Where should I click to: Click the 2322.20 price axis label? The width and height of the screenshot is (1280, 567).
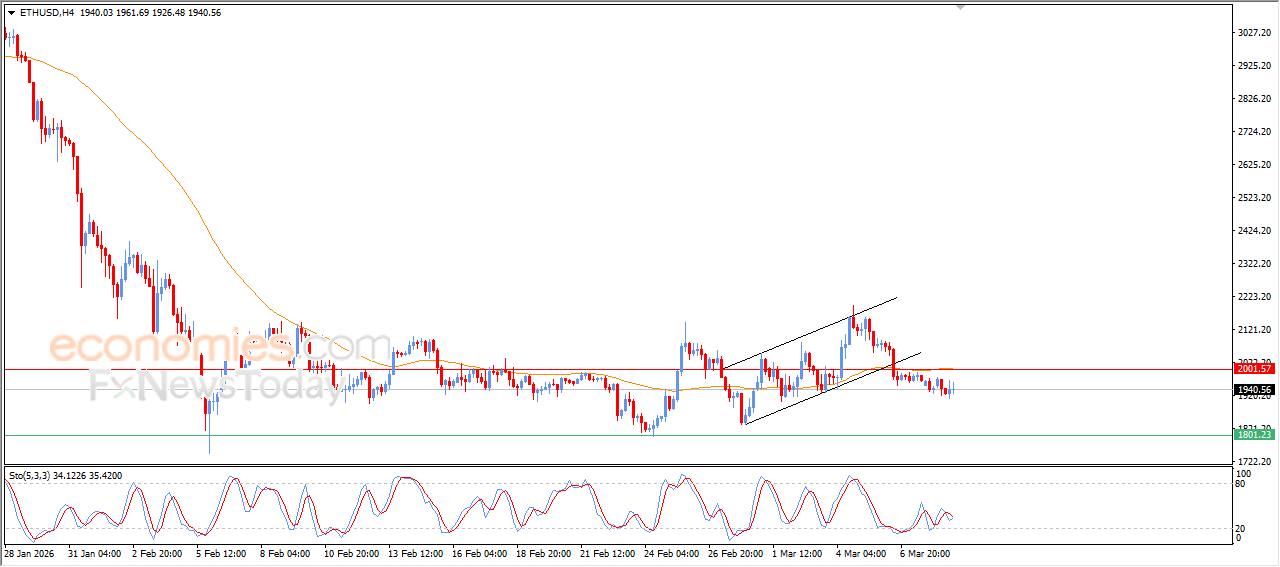[x=1253, y=264]
